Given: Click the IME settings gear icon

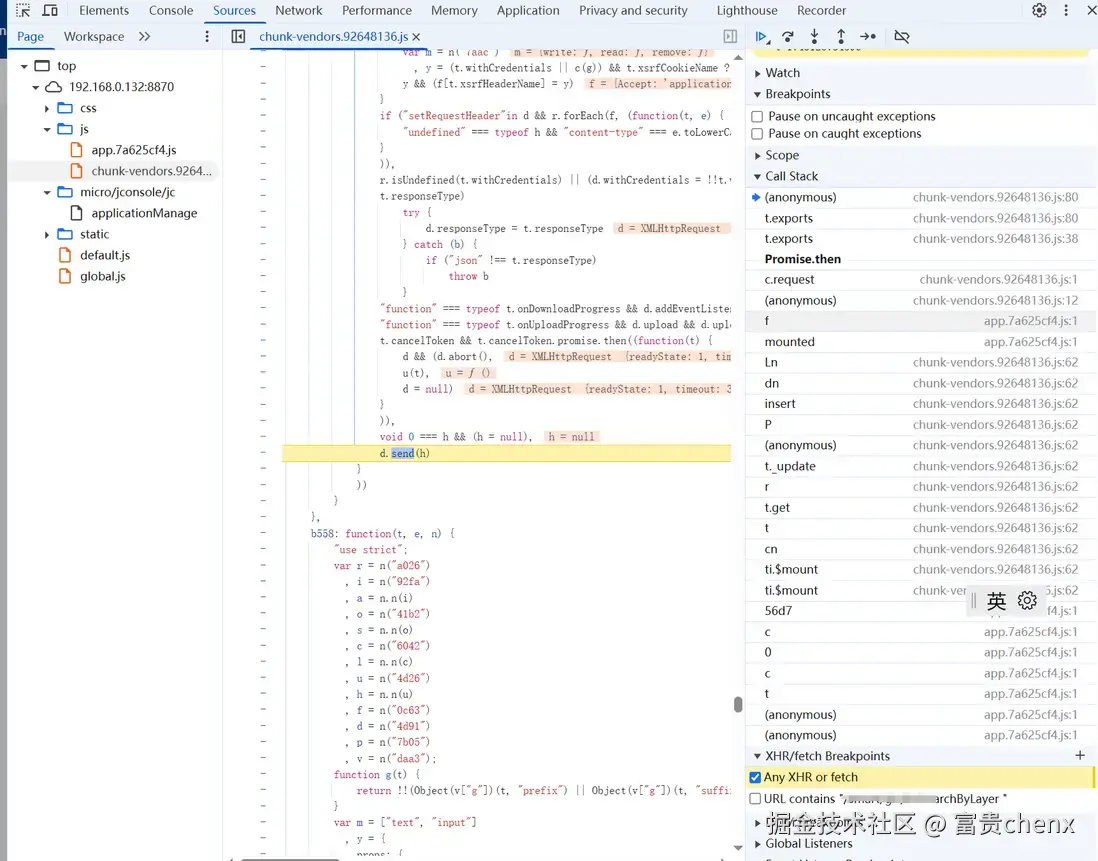Looking at the screenshot, I should (1027, 601).
